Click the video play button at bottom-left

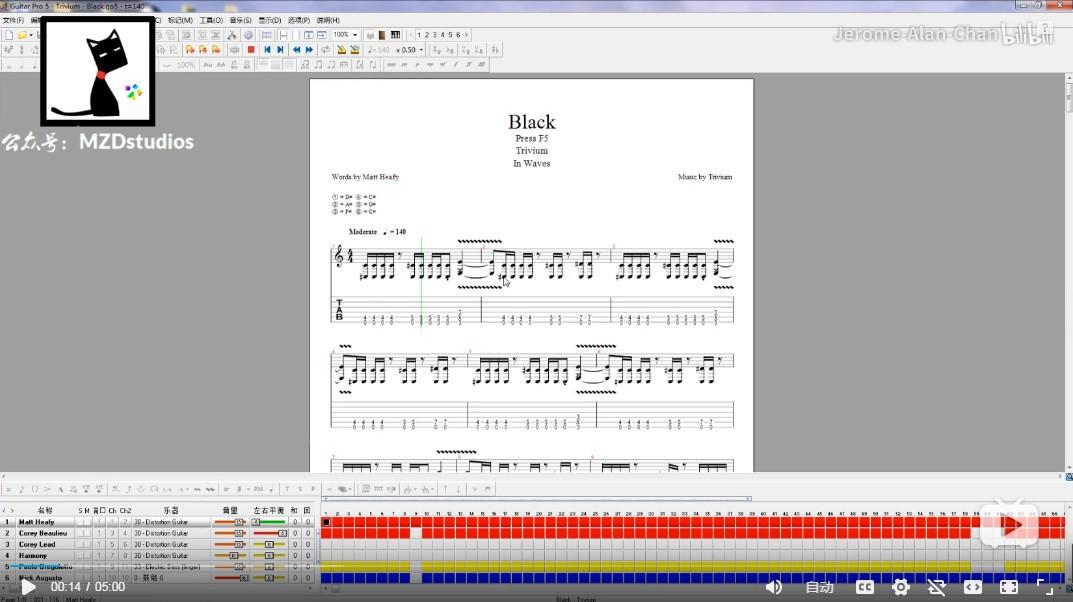tap(28, 587)
